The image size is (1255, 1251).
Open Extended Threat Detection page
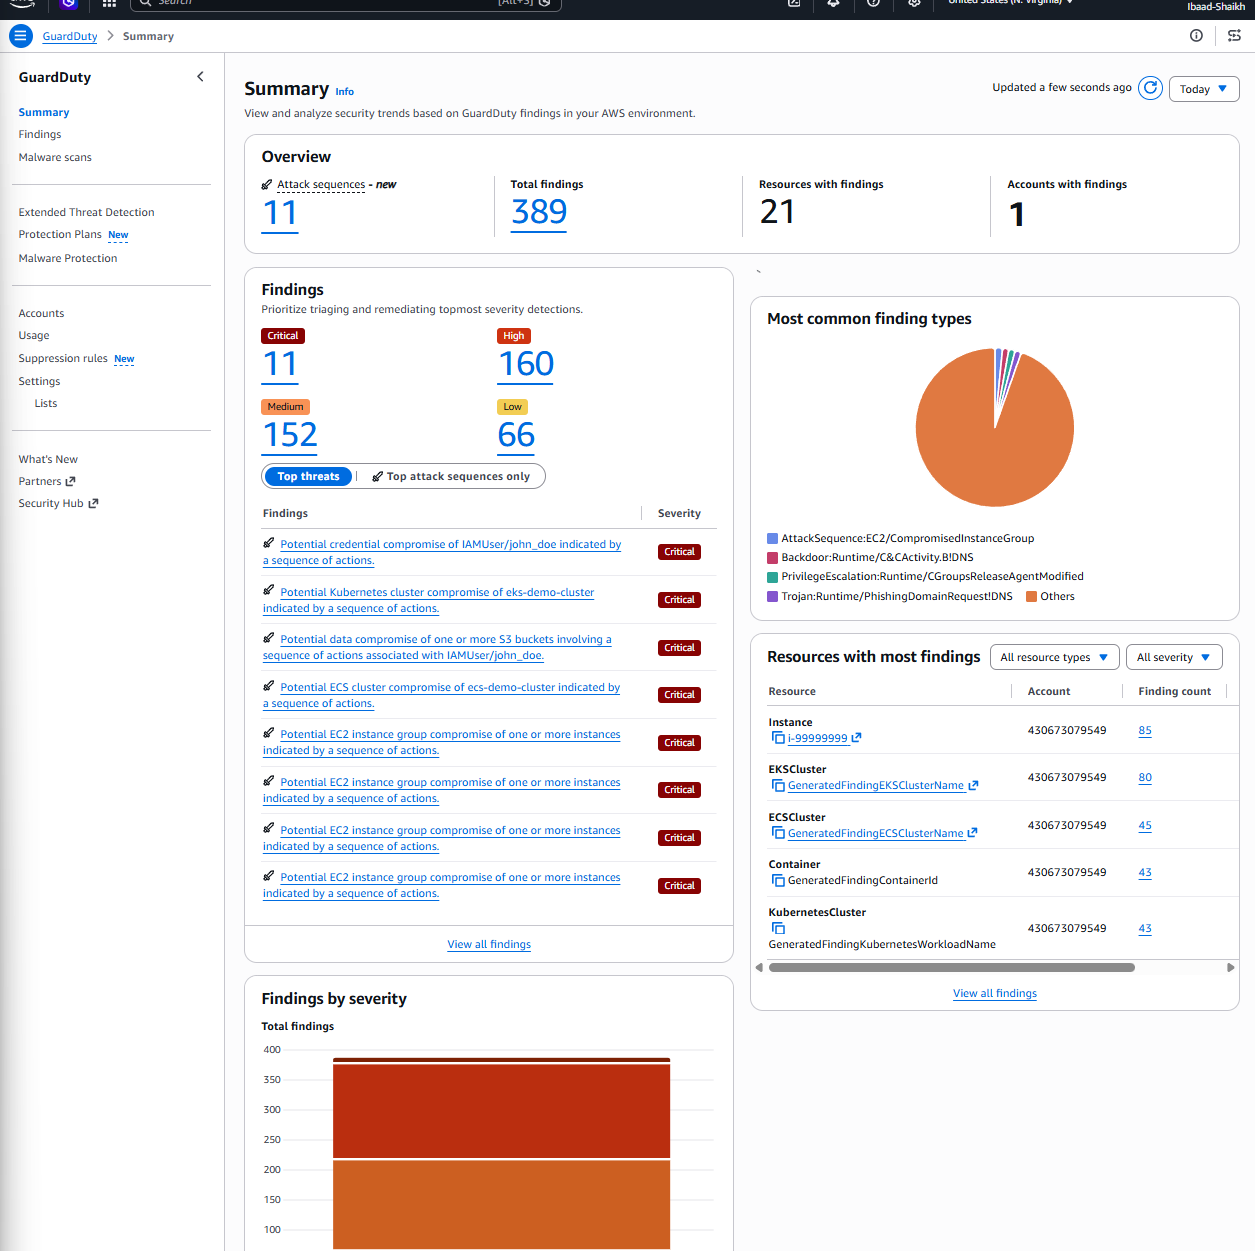coord(86,212)
